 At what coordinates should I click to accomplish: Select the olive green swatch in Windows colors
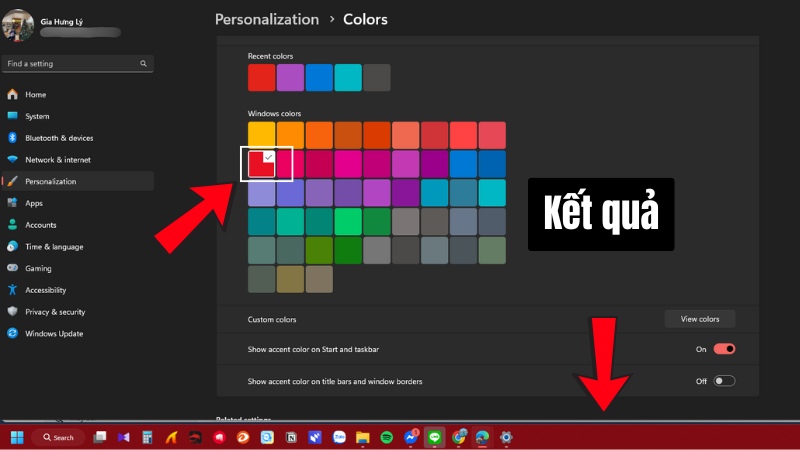tap(319, 251)
